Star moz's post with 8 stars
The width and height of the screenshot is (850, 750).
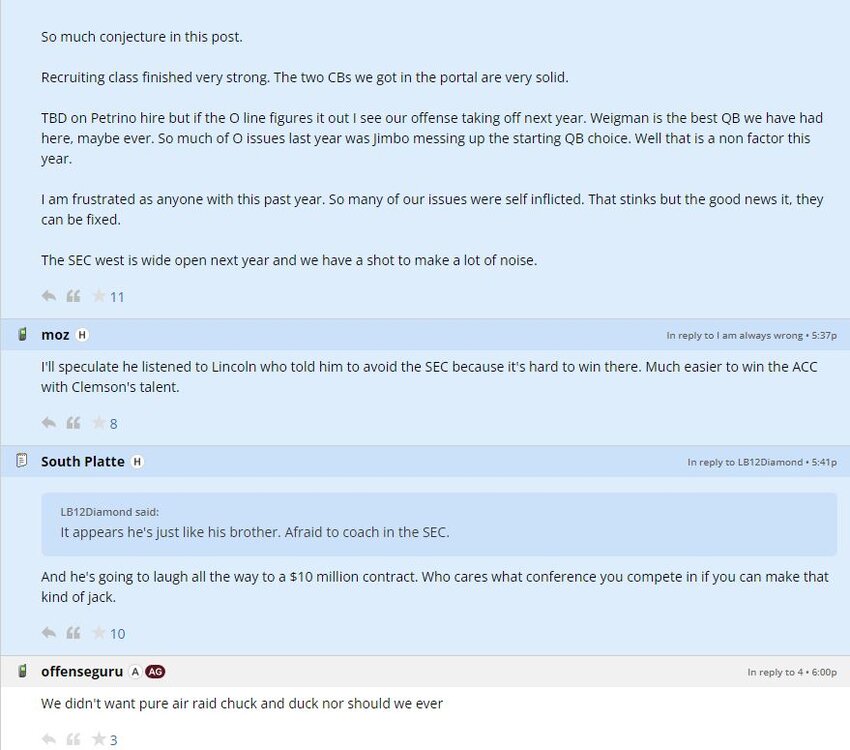99,423
